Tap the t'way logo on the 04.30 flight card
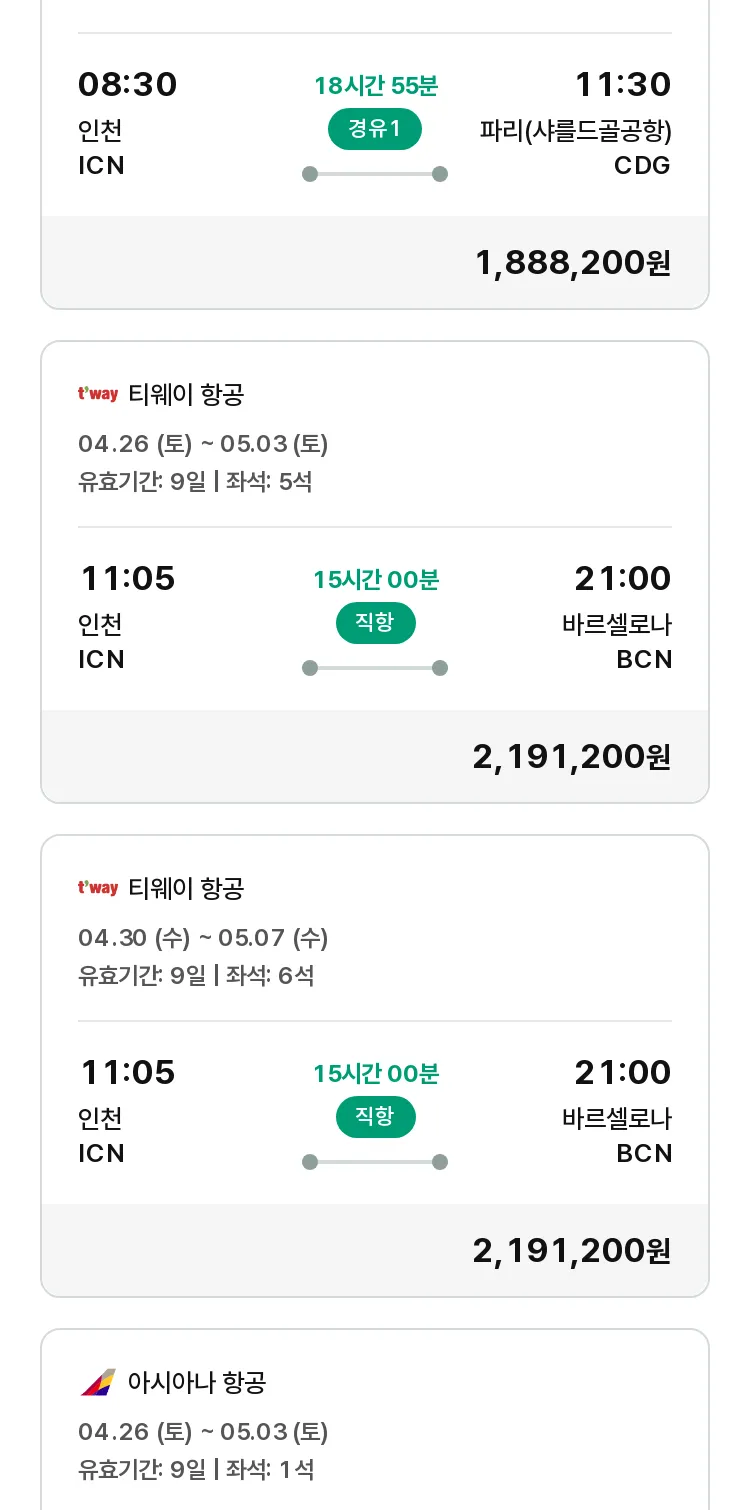 pos(98,888)
